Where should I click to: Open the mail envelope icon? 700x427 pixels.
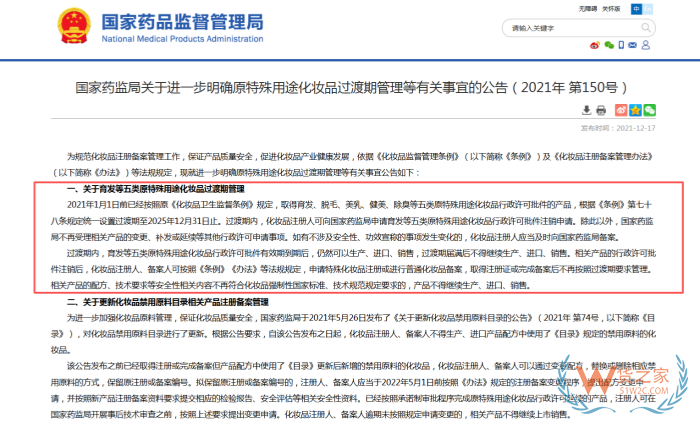coord(633,45)
